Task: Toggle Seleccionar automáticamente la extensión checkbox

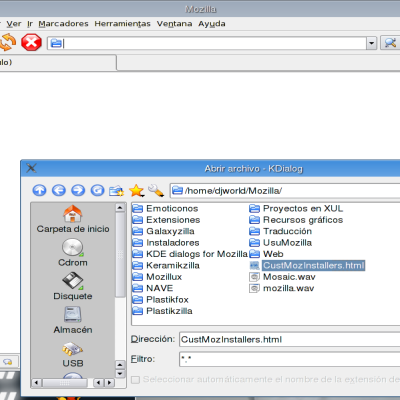Action: click(135, 380)
